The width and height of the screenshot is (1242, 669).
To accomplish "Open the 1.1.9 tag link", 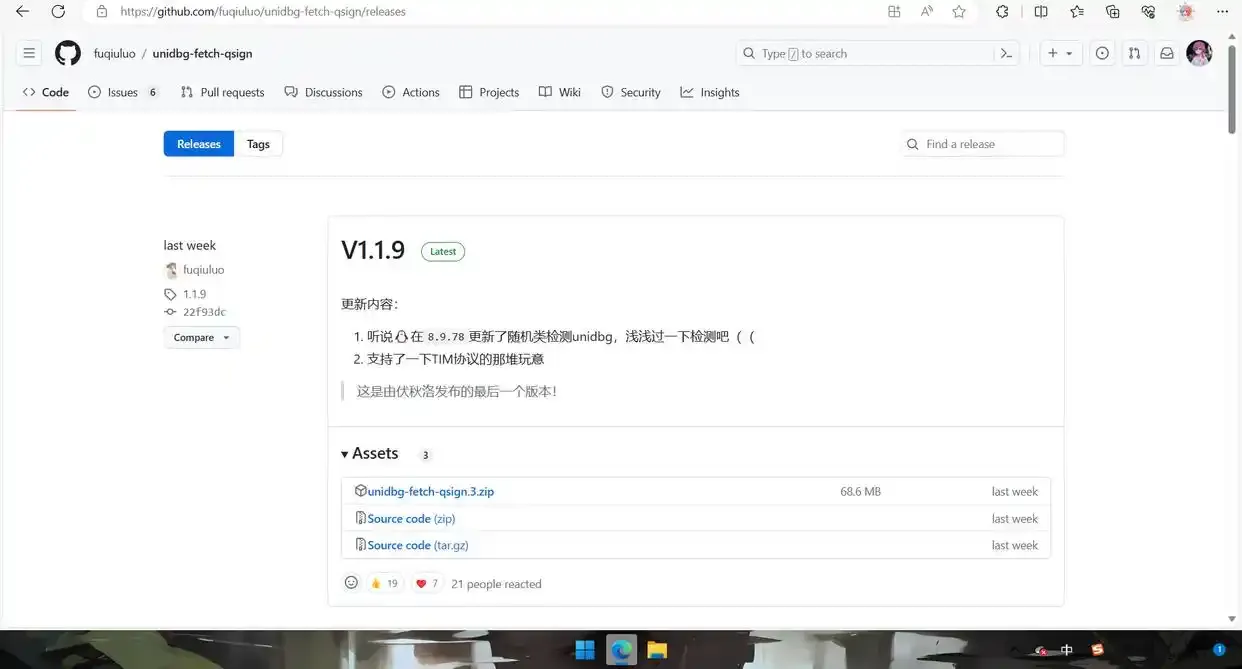I will coord(194,294).
